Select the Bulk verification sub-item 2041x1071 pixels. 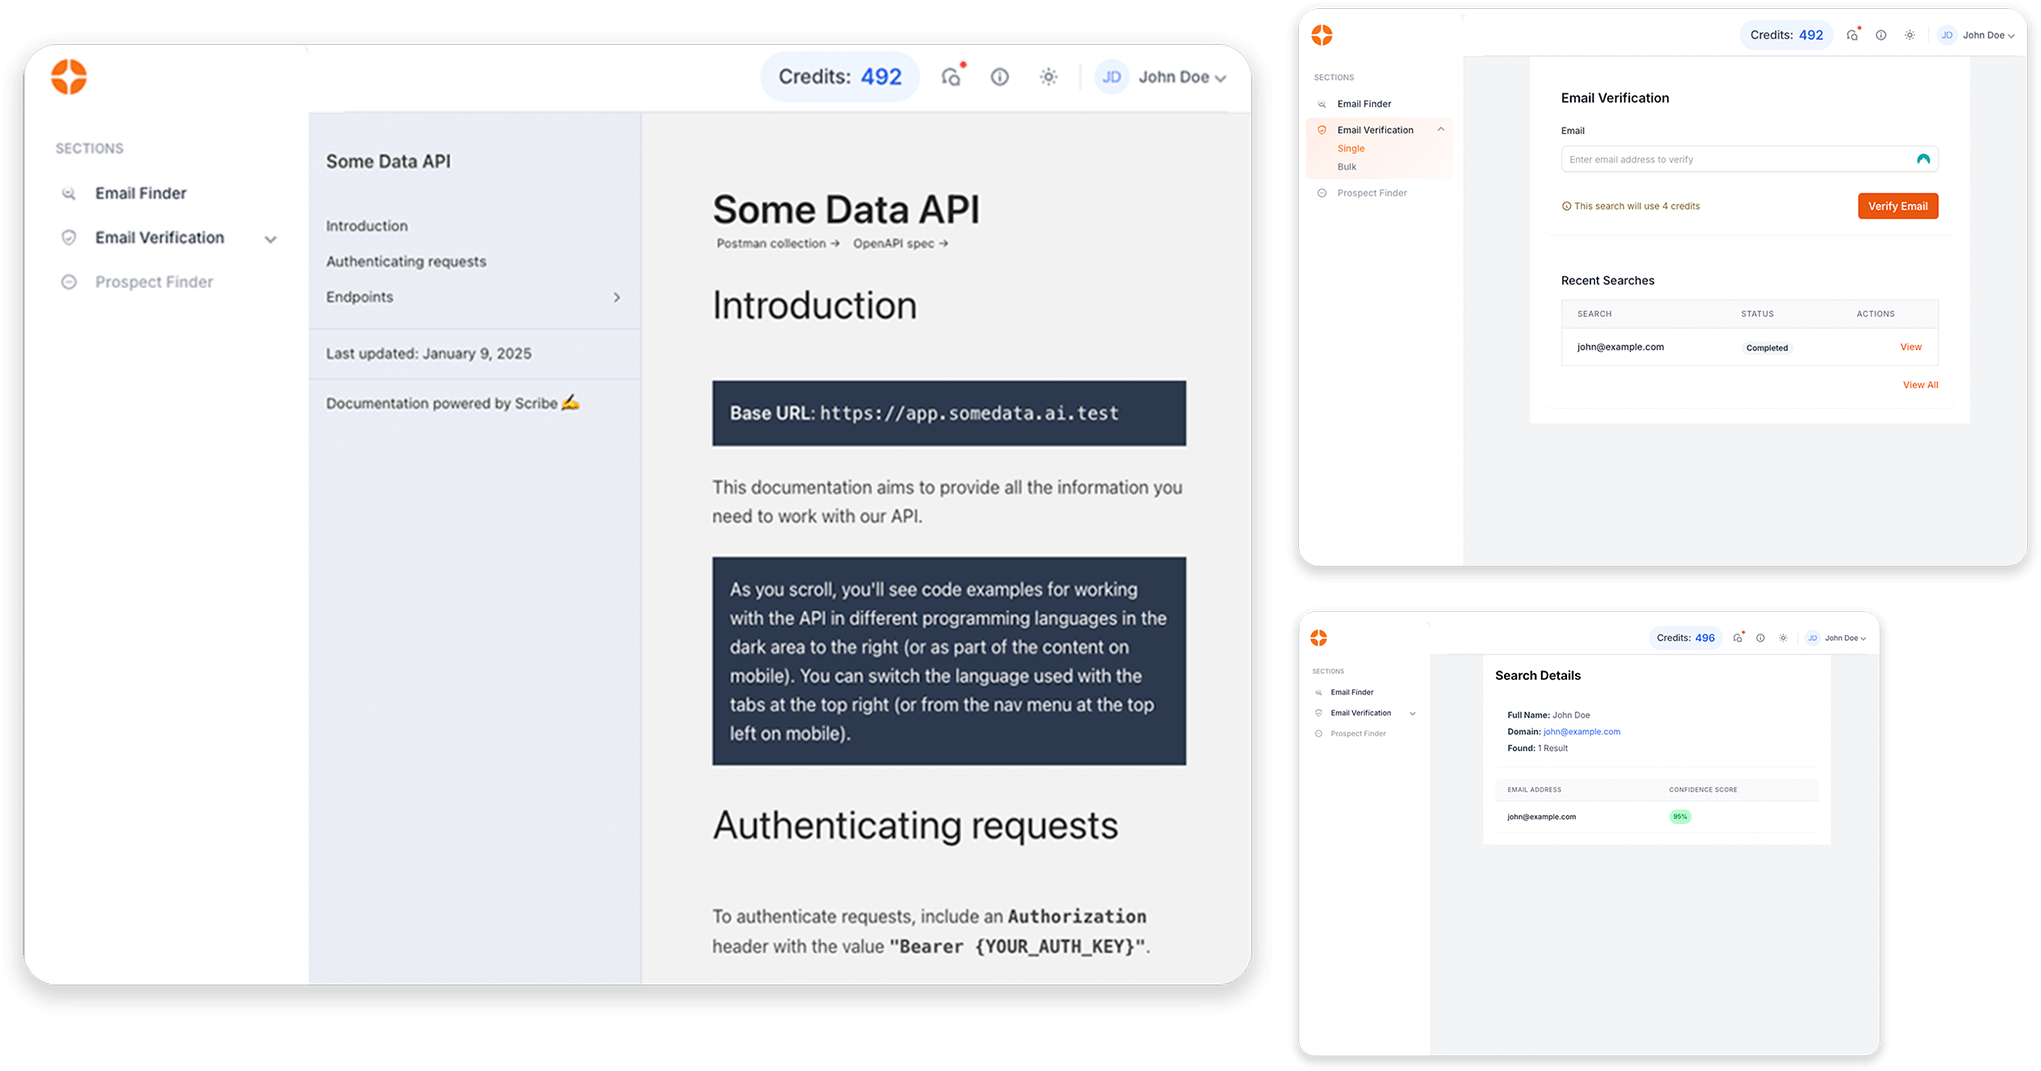[1347, 167]
